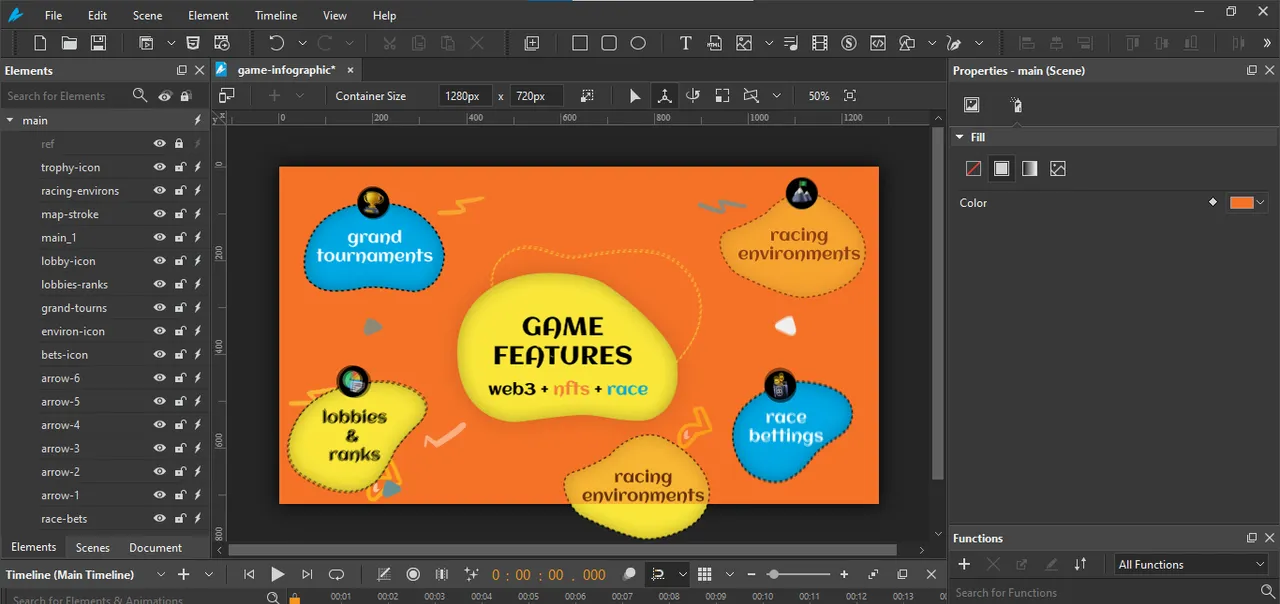Image resolution: width=1280 pixels, height=604 pixels.
Task: Click the Search for Elements field
Action: (65, 96)
